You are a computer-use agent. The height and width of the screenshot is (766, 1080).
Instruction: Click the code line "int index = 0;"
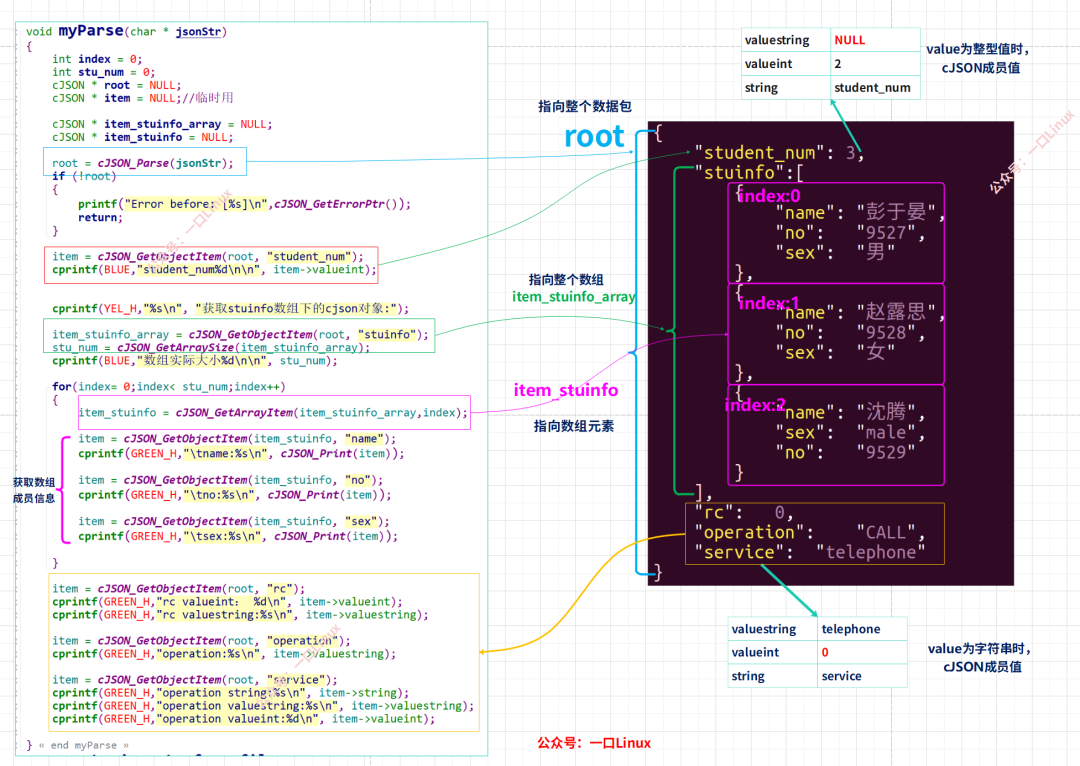[x=97, y=59]
